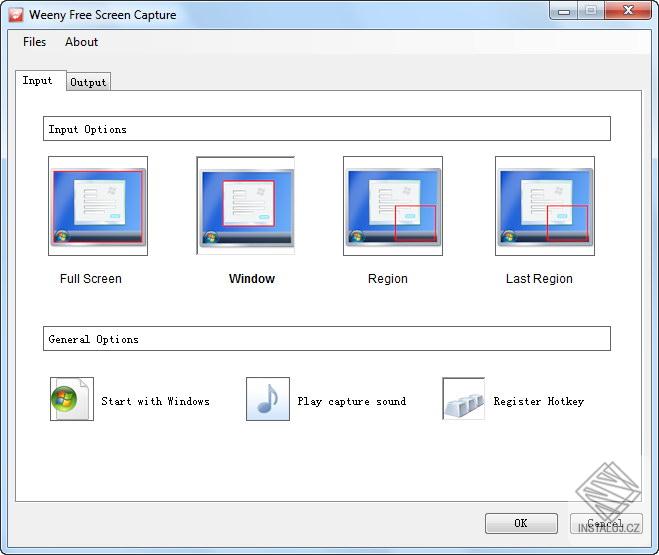Confirm settings with the OK button

tap(521, 523)
